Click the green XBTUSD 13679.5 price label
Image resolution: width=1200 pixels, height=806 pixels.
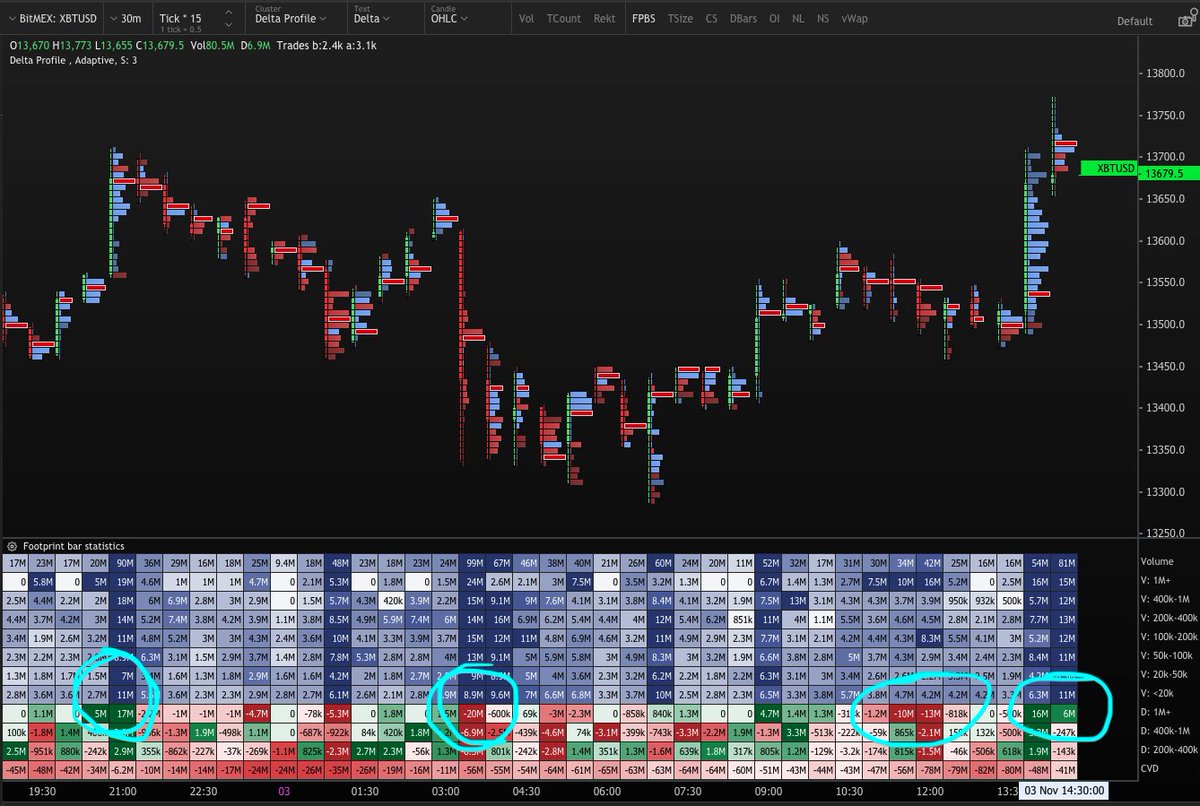(x=1139, y=172)
